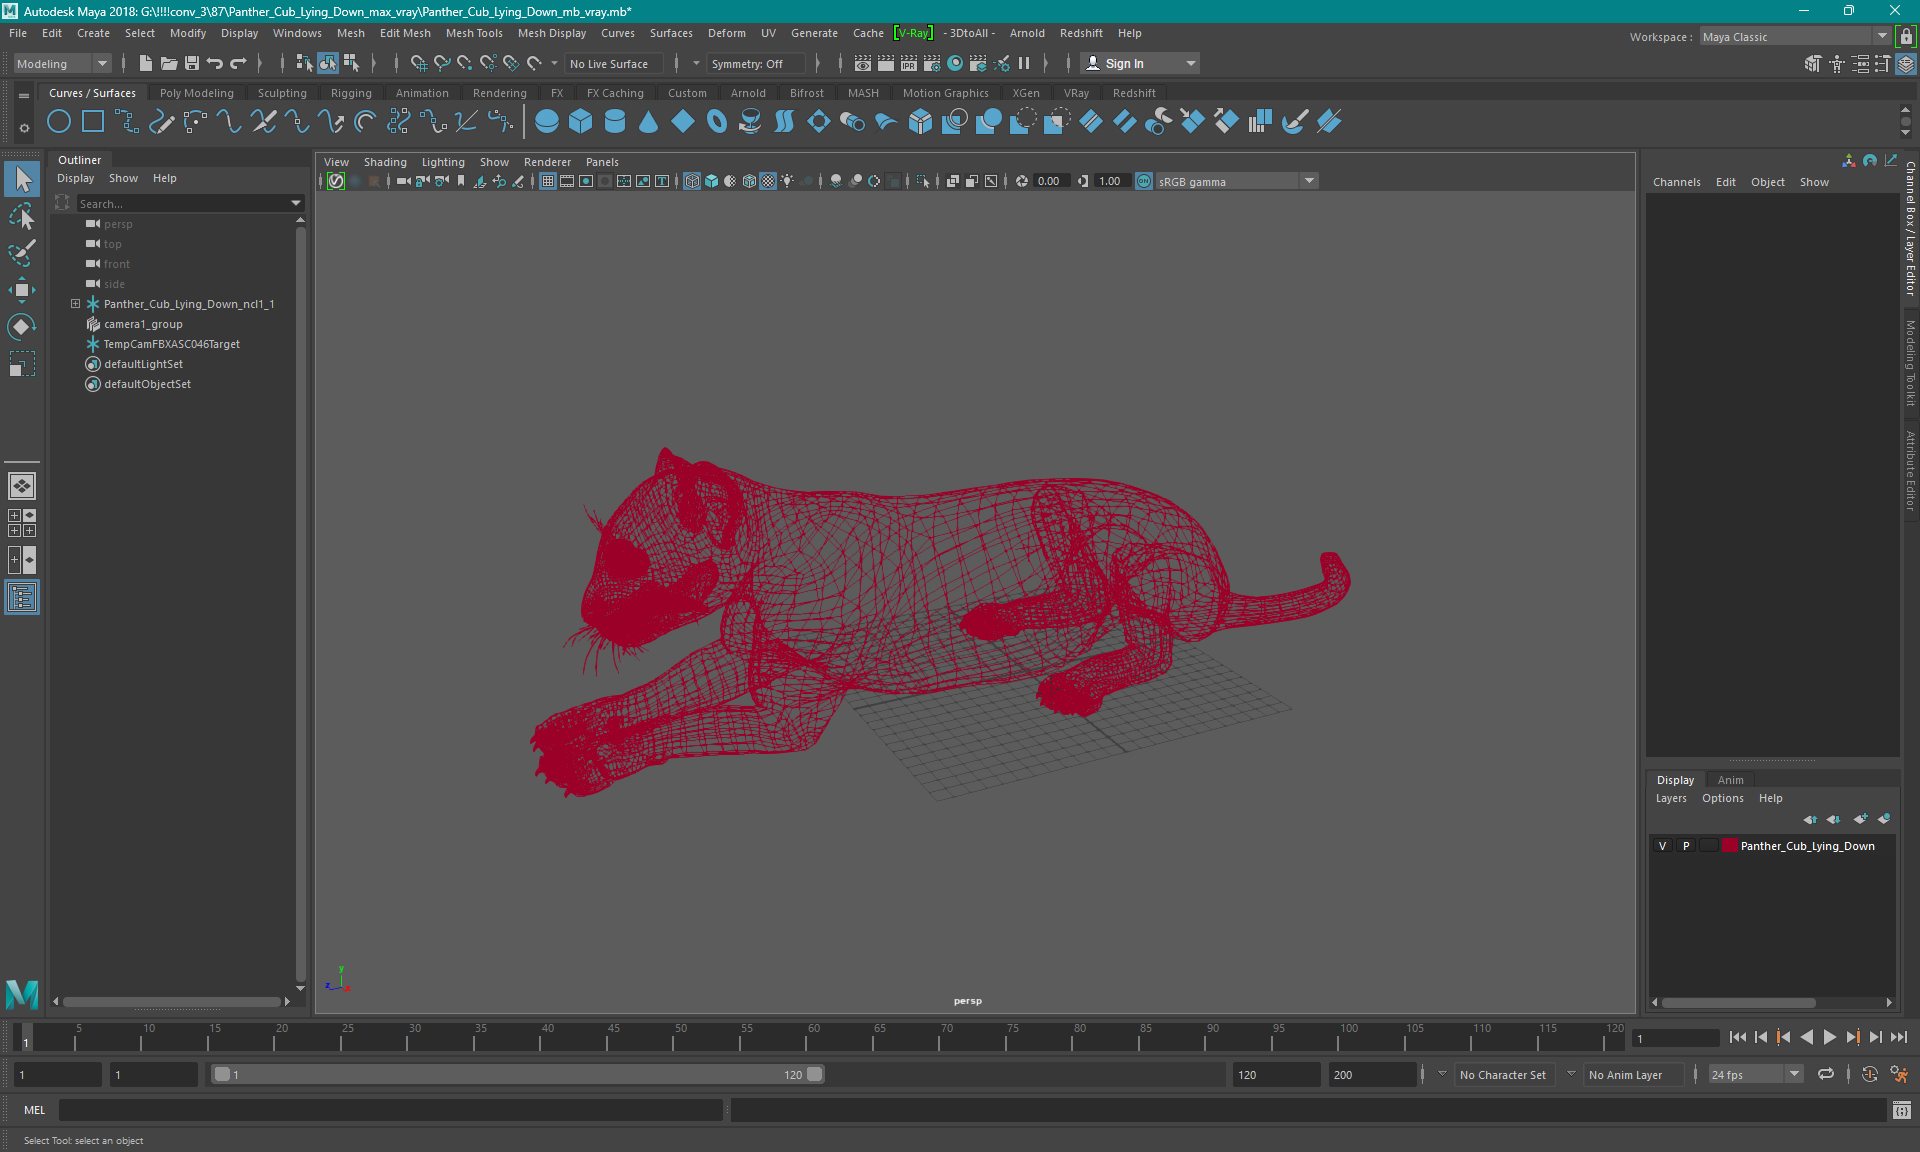The height and width of the screenshot is (1152, 1920).
Task: Click the New Scene icon
Action: tap(145, 63)
